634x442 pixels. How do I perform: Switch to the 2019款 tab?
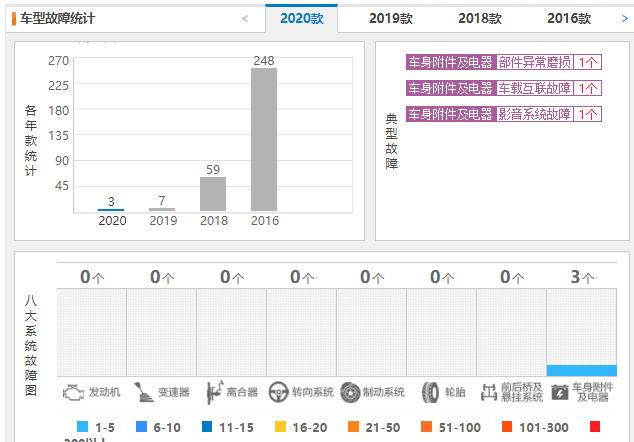pos(390,18)
